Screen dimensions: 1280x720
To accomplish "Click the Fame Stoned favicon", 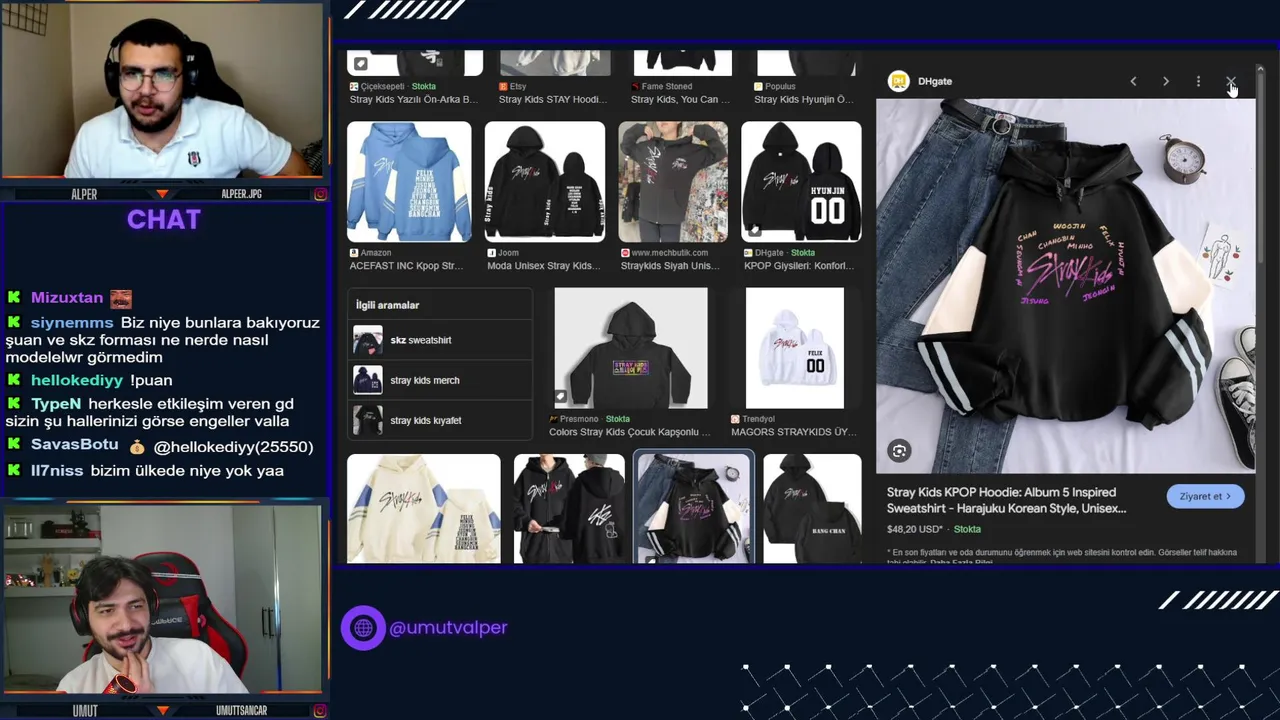I will [635, 87].
